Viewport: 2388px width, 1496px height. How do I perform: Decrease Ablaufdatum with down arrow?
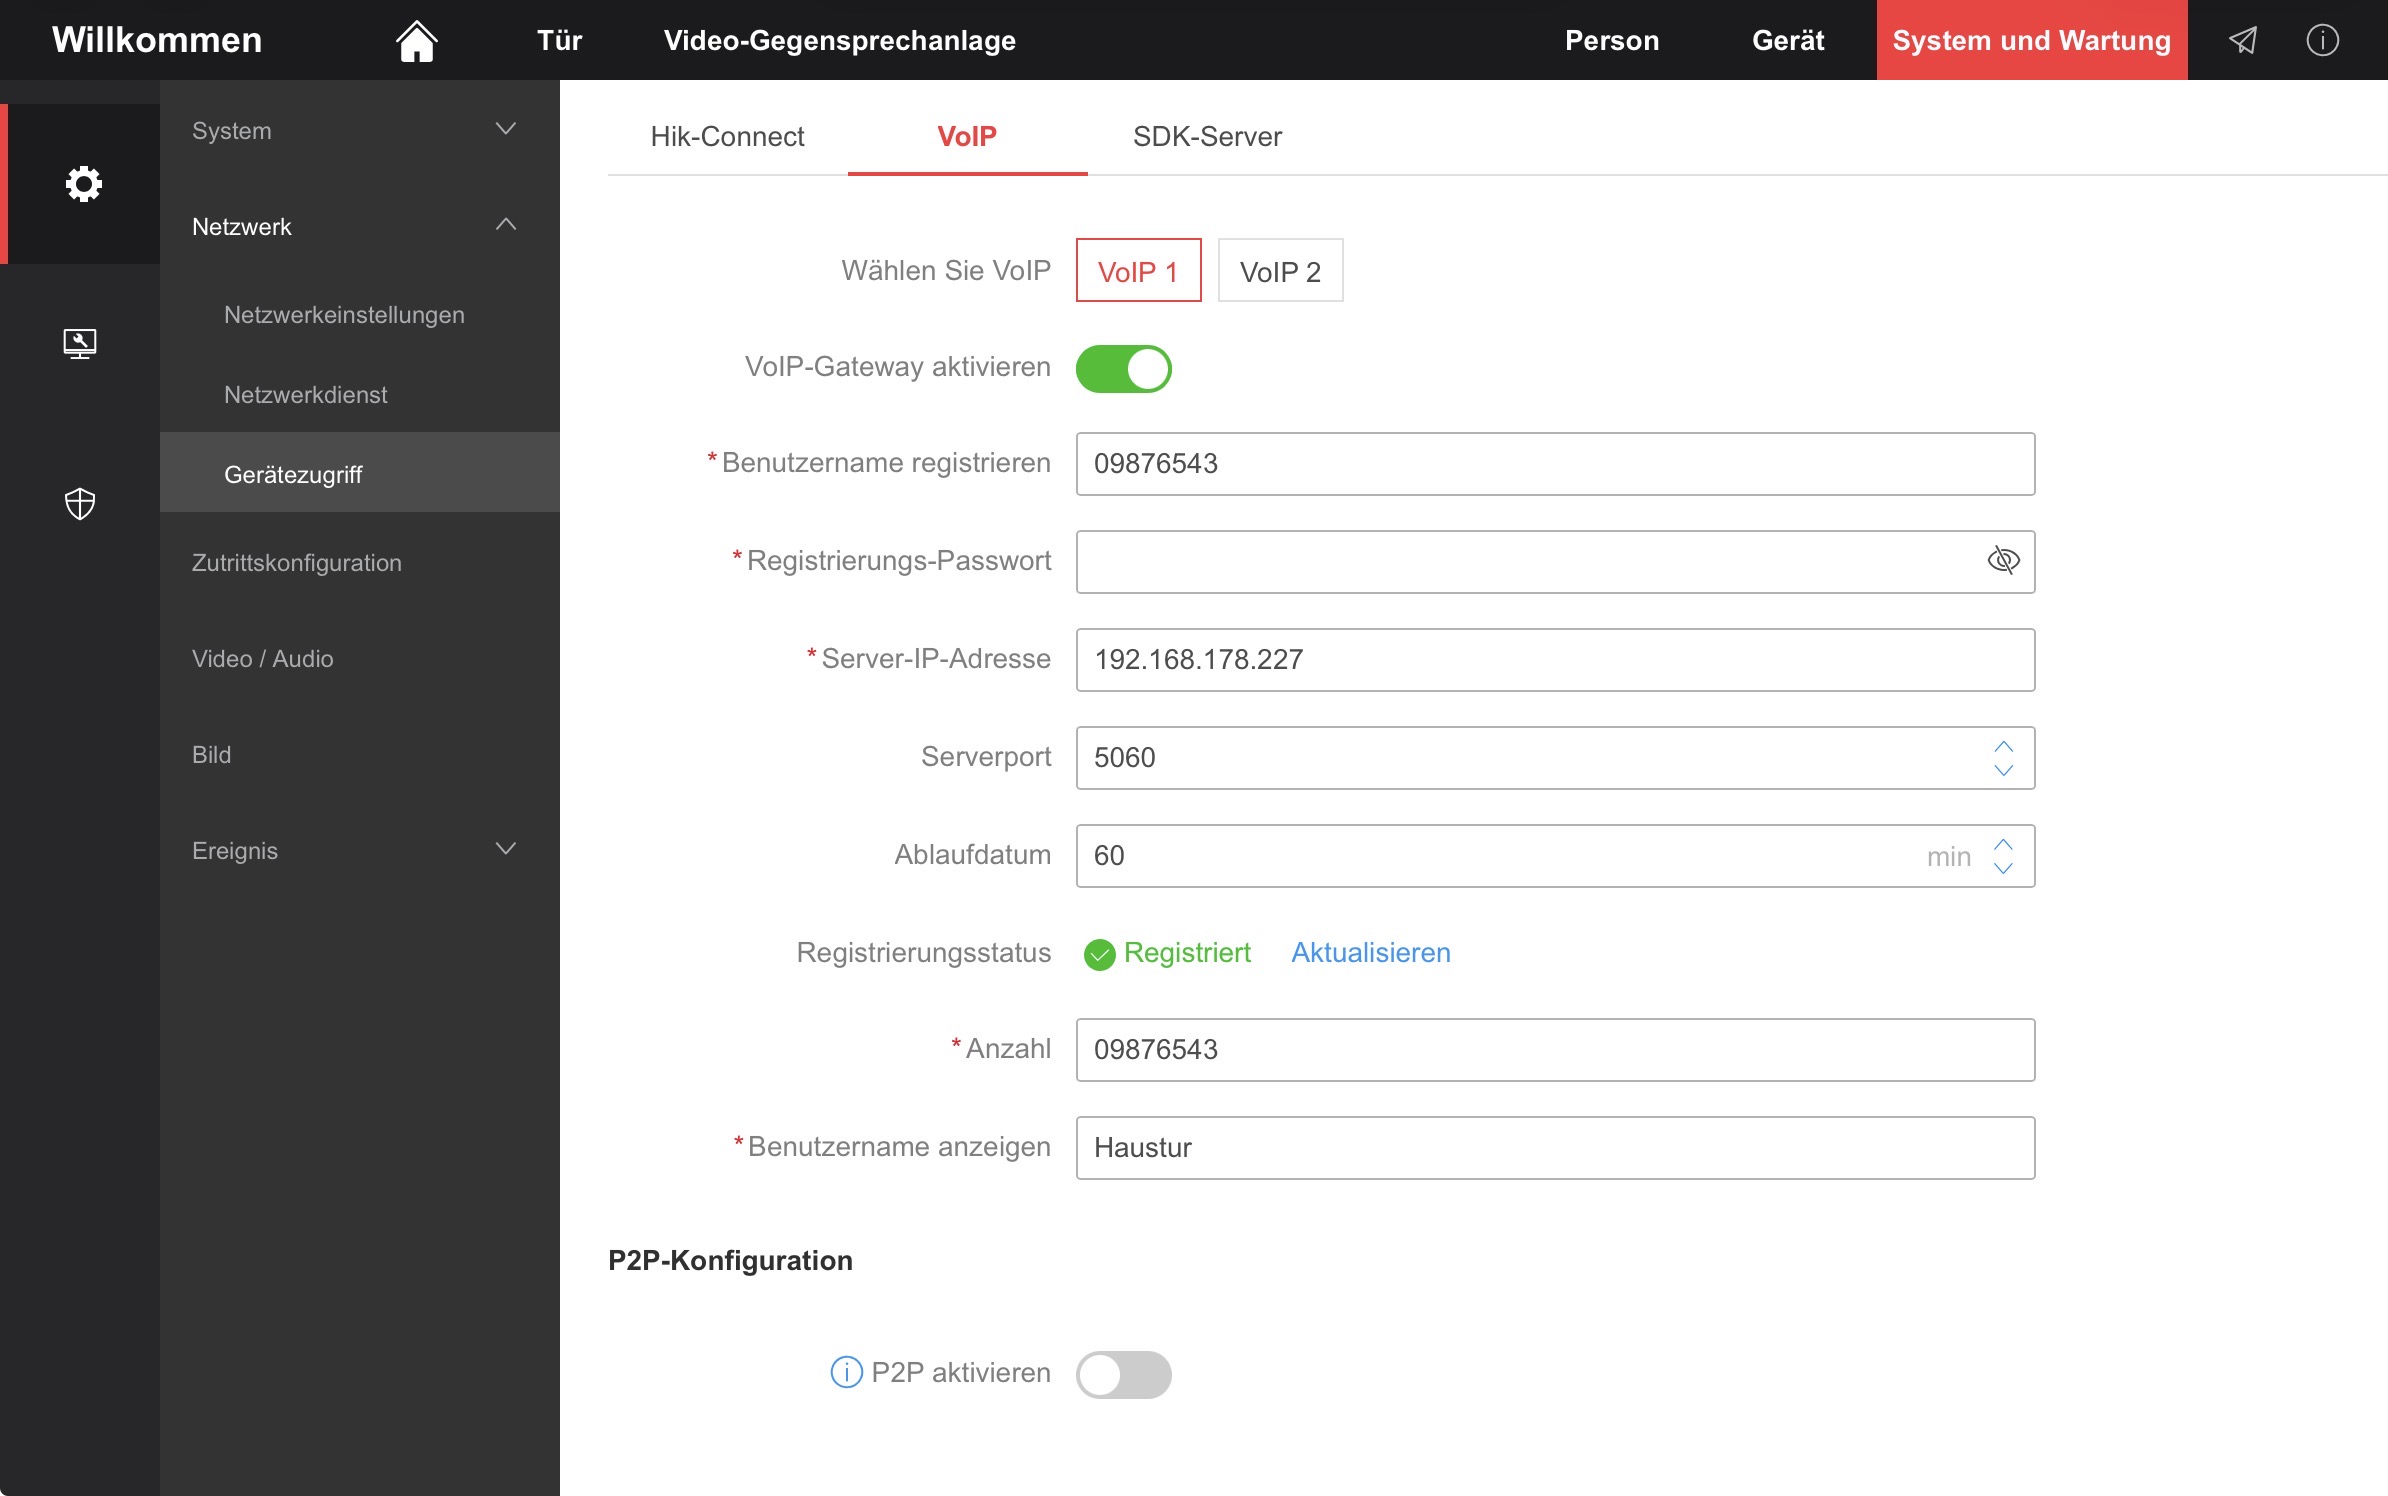[x=2003, y=869]
